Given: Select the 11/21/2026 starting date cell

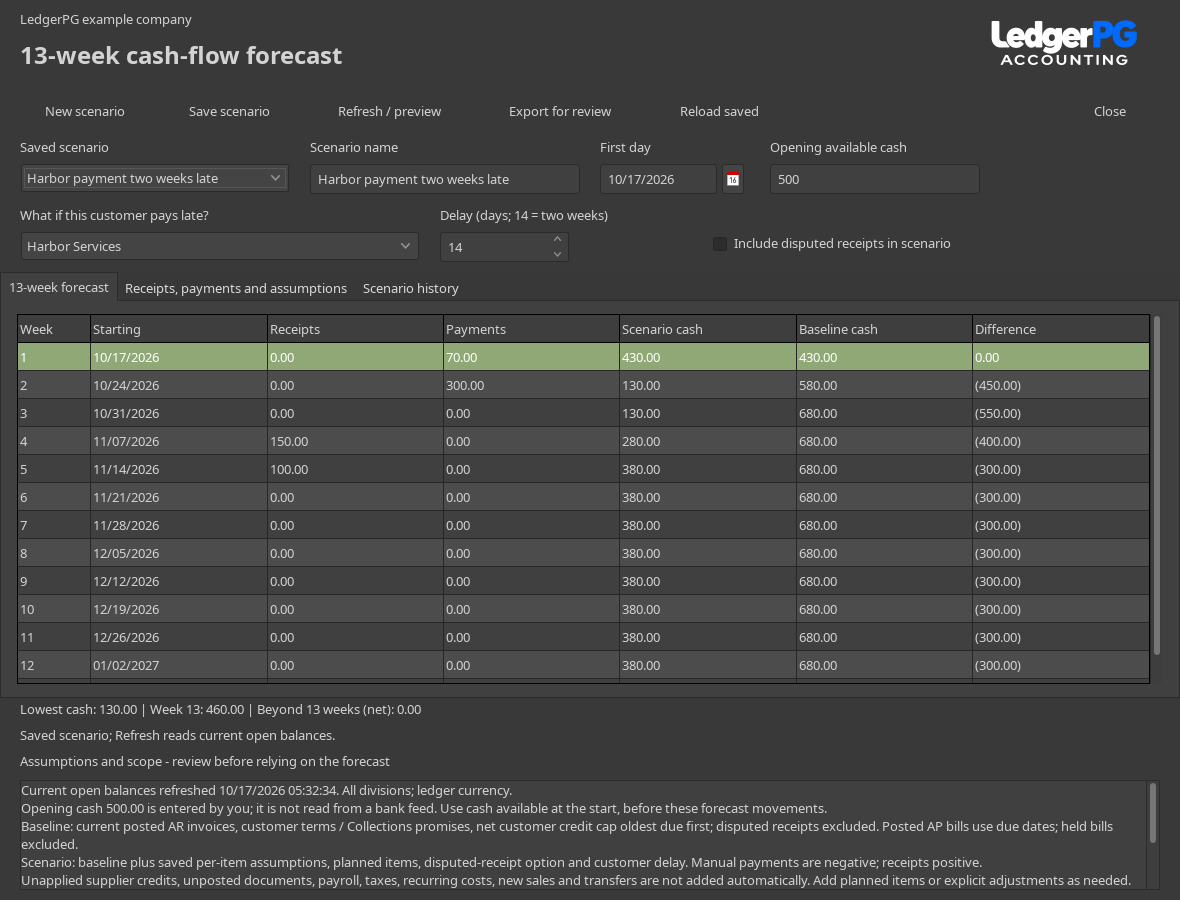Looking at the screenshot, I should coord(178,497).
